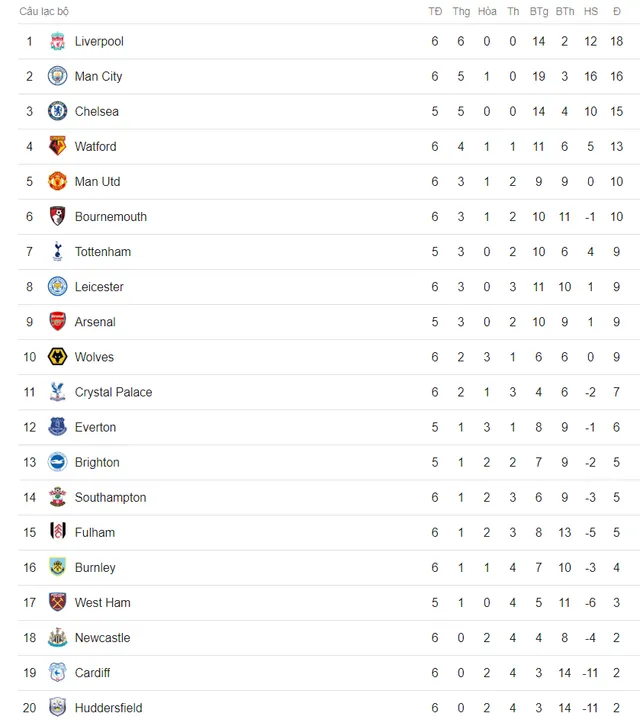The width and height of the screenshot is (640, 725).
Task: Click the Thg column header
Action: click(x=461, y=12)
